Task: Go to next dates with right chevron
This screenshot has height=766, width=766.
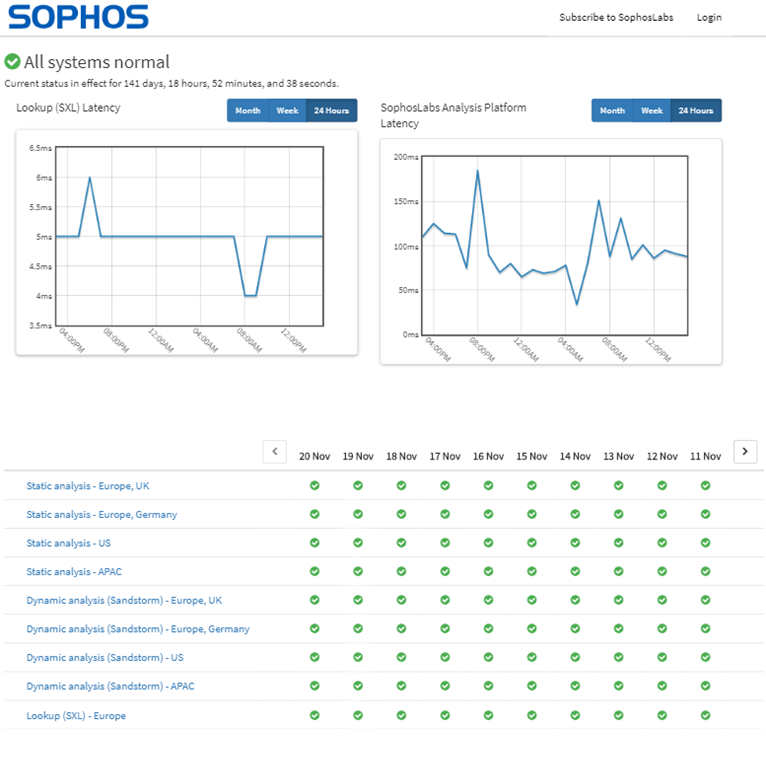Action: (745, 451)
